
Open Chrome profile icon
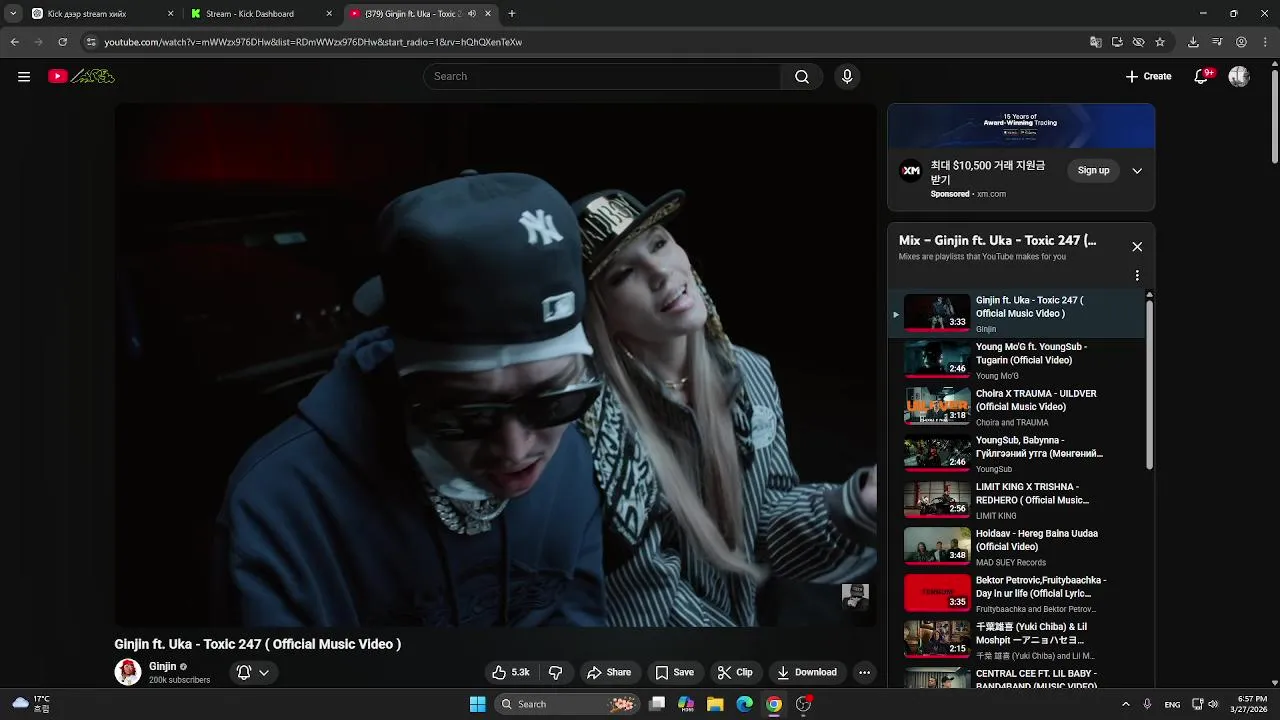coord(1241,42)
